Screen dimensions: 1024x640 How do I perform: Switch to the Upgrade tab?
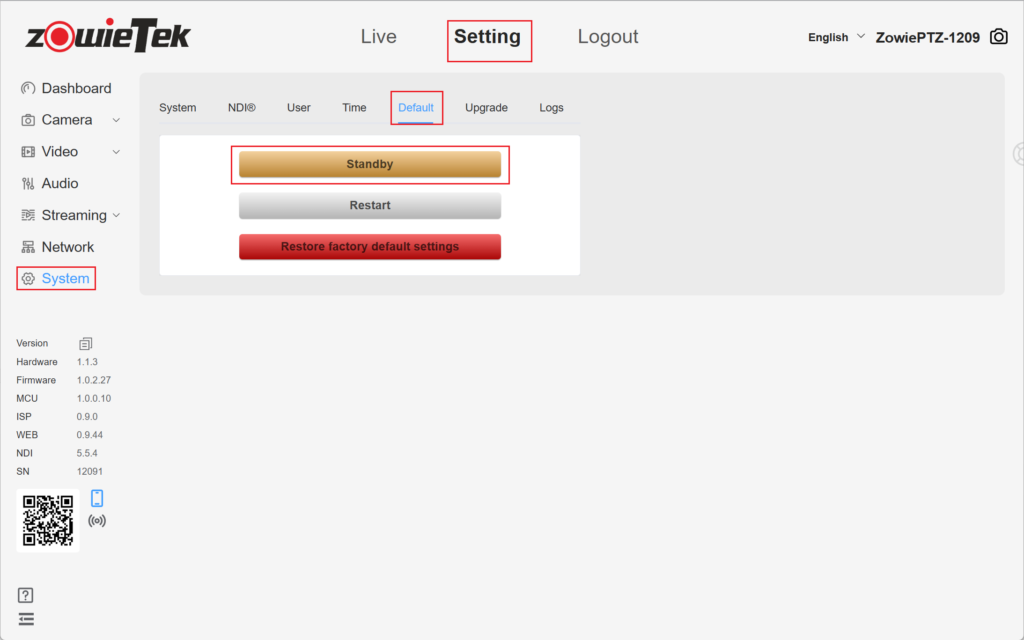click(x=486, y=107)
